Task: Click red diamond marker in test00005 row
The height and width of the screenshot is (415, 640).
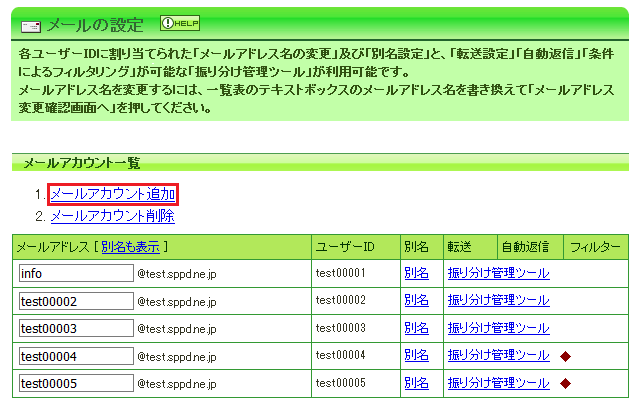Action: [565, 383]
